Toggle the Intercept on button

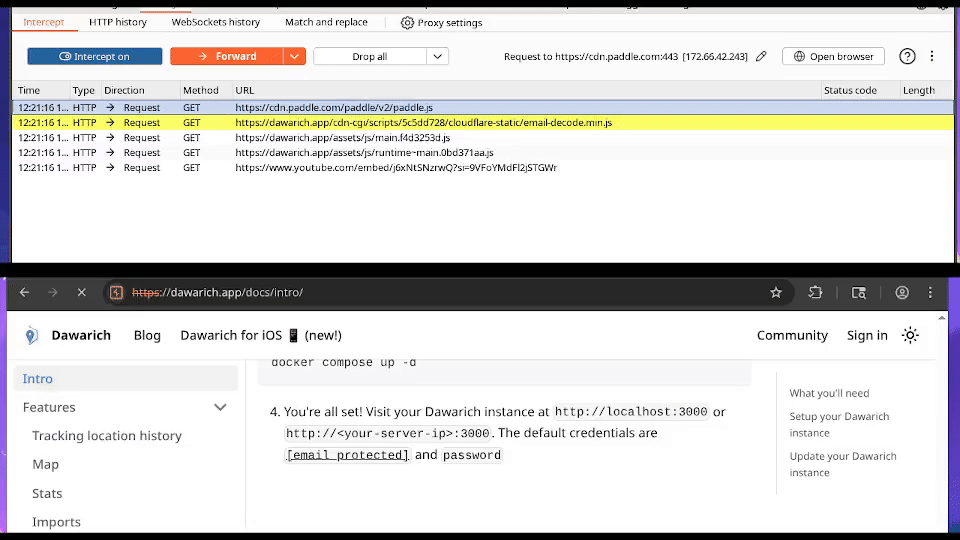[x=95, y=56]
